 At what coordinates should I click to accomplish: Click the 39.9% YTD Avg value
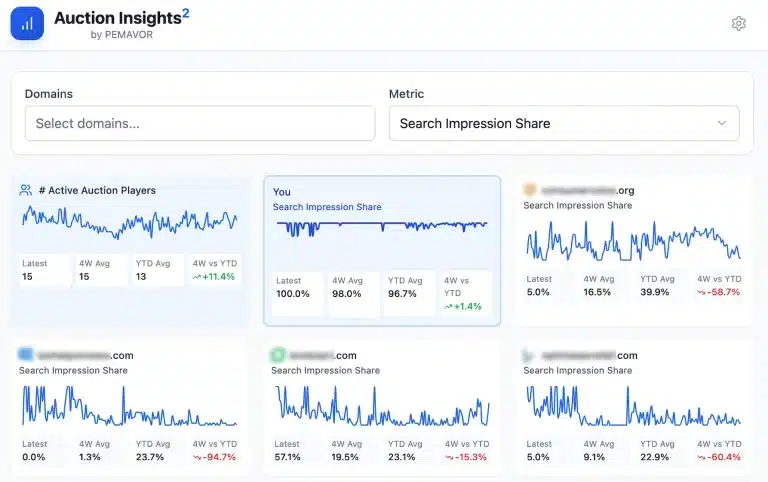[655, 292]
